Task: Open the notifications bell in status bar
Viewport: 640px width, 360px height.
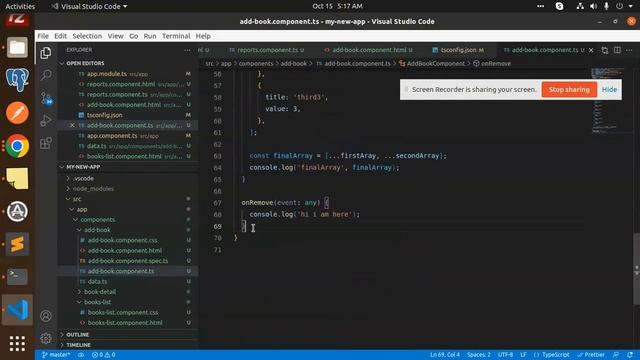Action: coord(630,355)
